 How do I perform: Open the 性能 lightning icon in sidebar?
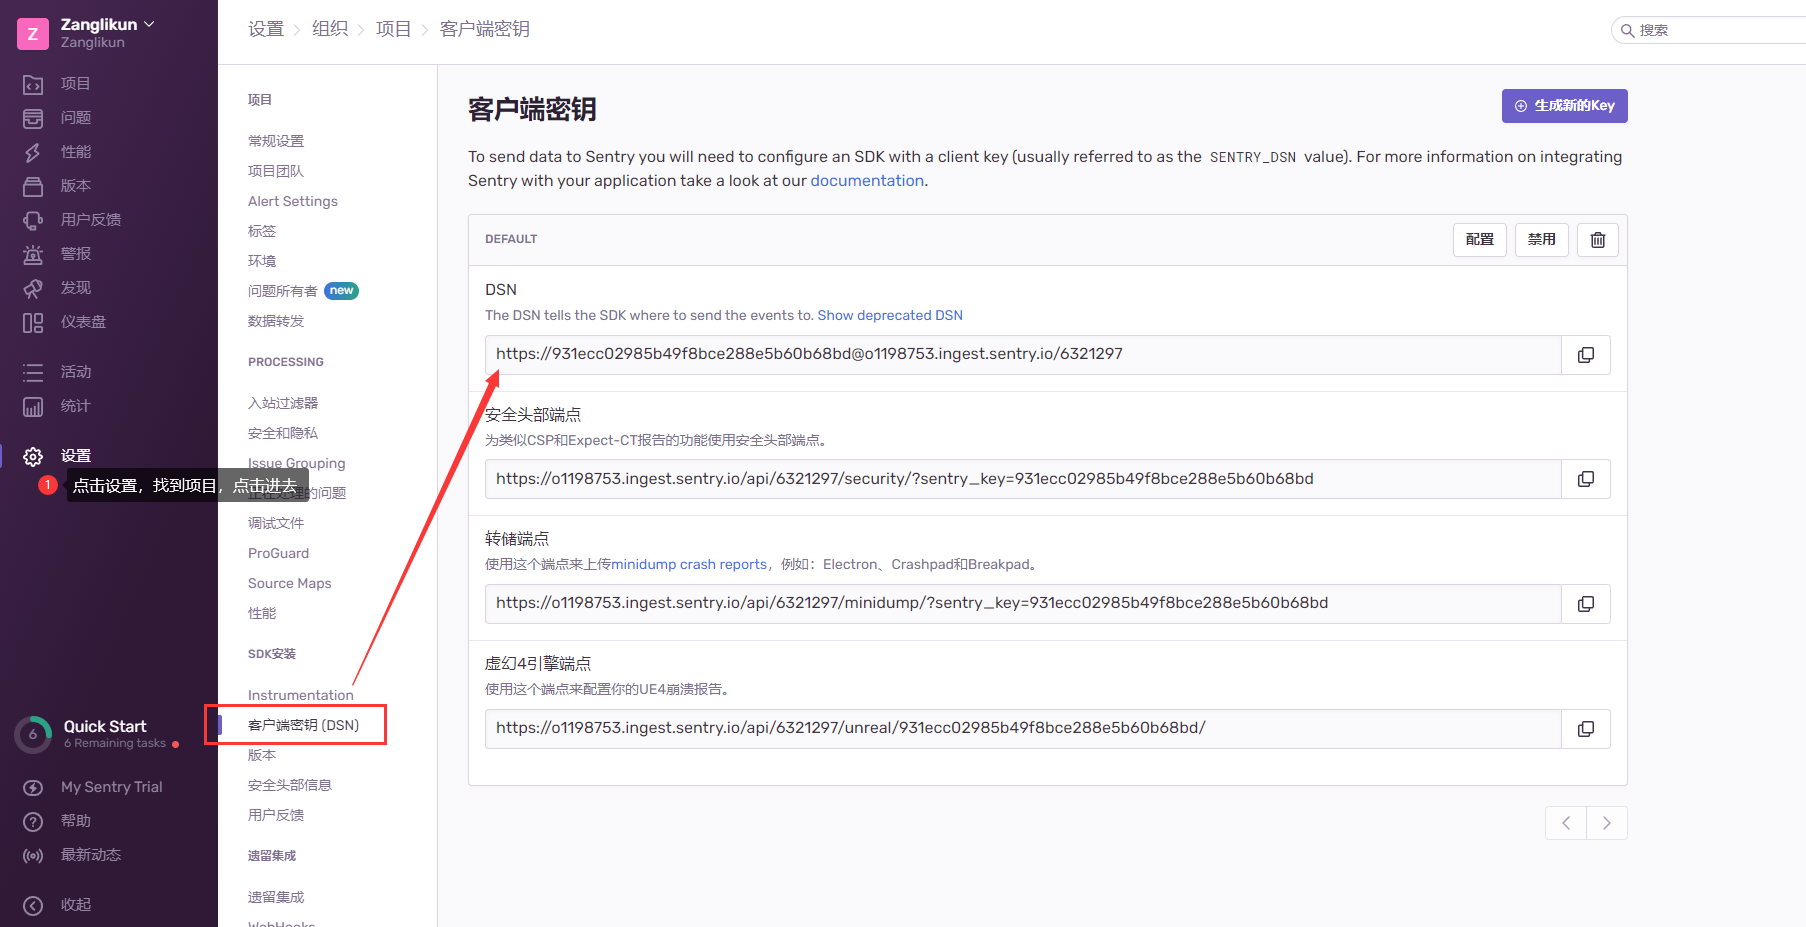coord(33,152)
